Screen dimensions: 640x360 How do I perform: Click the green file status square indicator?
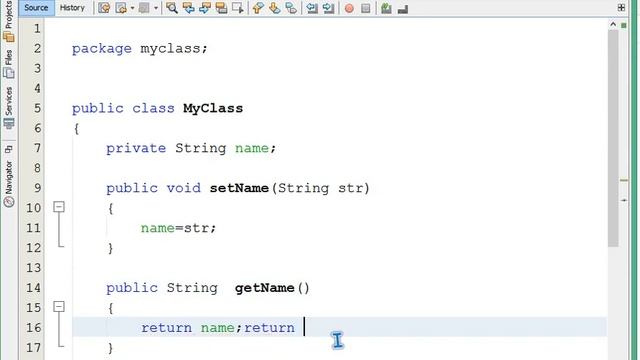(624, 25)
